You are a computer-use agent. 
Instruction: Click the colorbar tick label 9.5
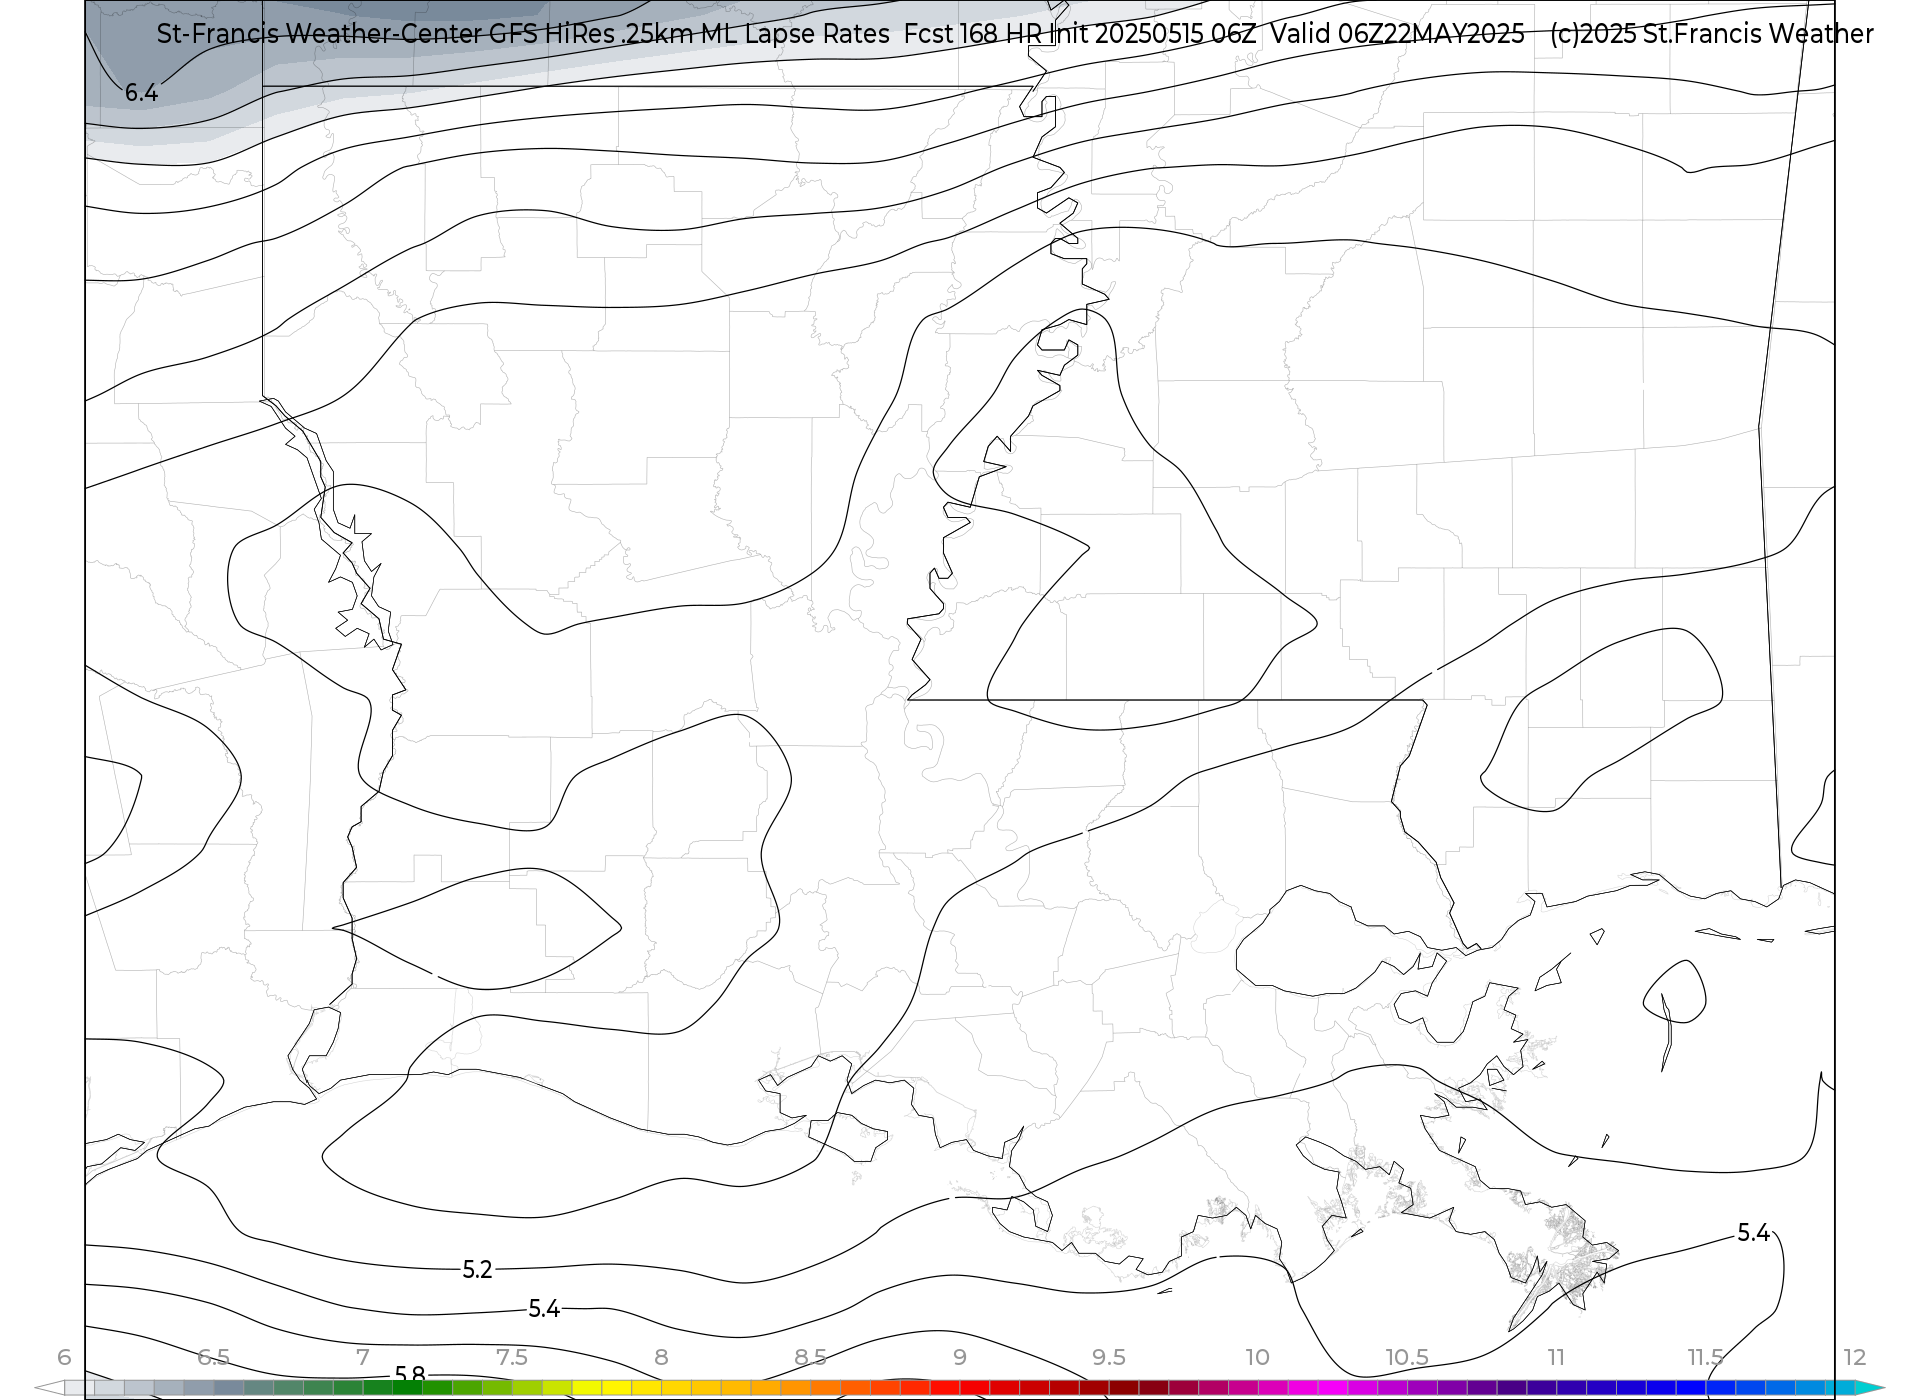coord(1108,1357)
